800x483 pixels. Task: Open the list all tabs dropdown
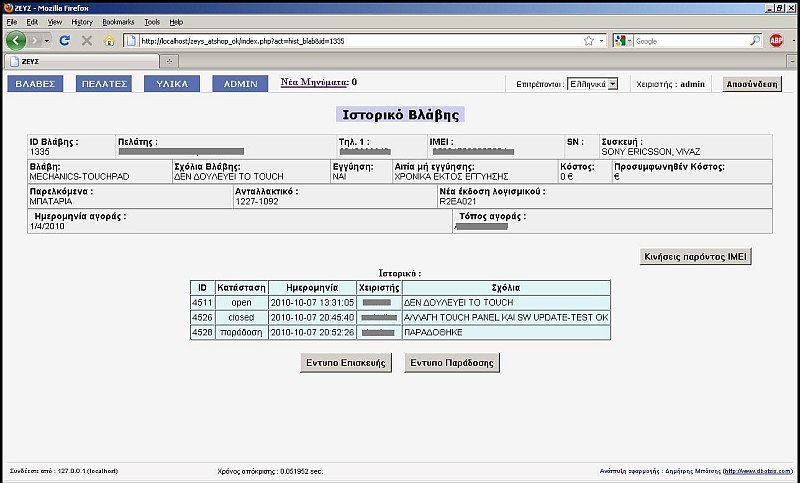tap(792, 61)
